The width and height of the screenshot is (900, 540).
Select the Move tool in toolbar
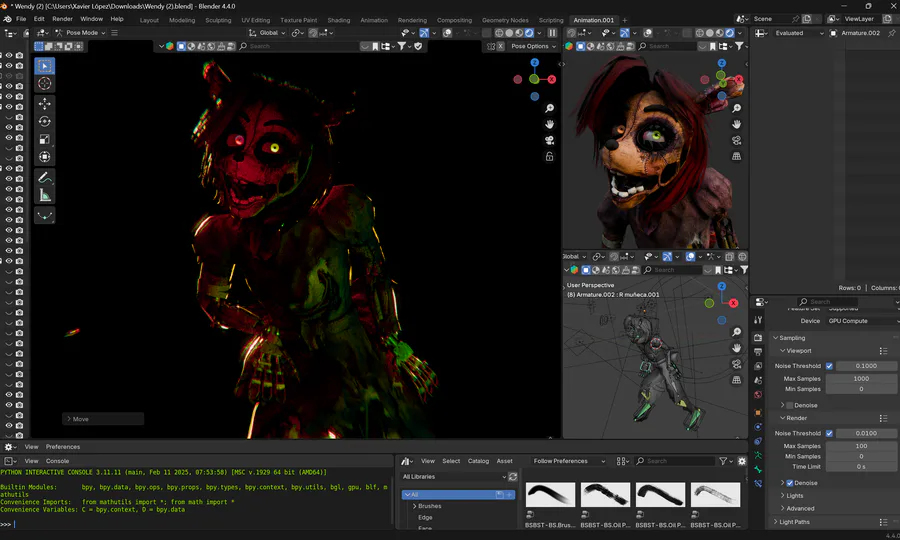click(x=45, y=104)
